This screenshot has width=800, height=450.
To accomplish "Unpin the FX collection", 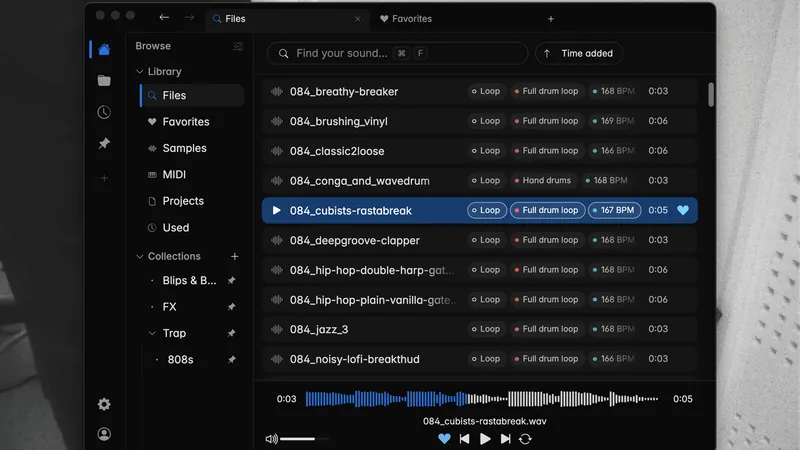I will (x=232, y=307).
